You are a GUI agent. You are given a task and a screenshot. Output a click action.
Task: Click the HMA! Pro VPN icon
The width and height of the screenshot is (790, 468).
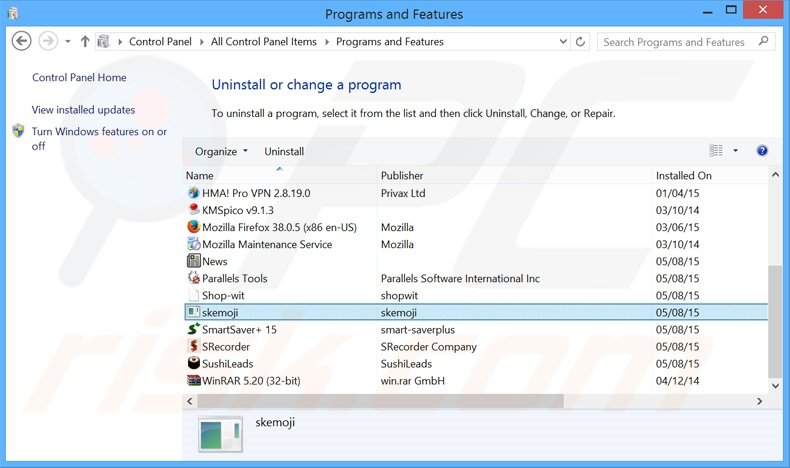194,193
